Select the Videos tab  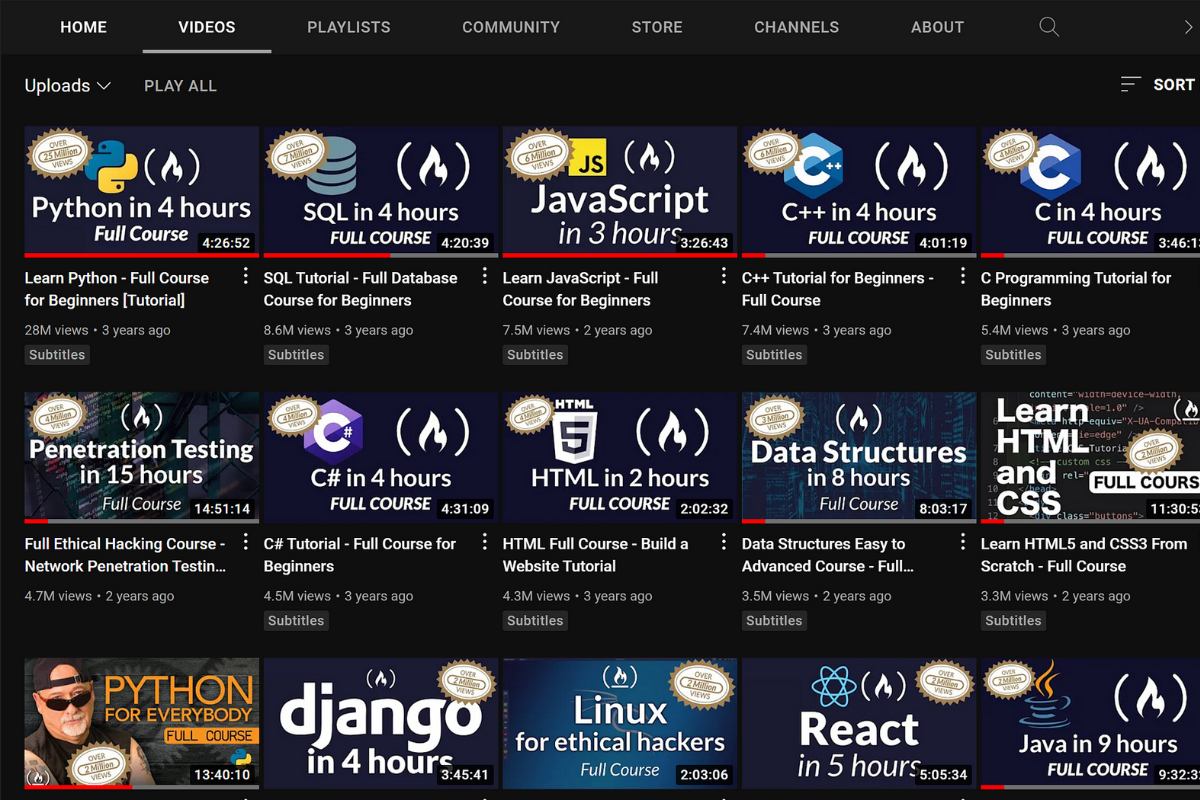pos(207,27)
